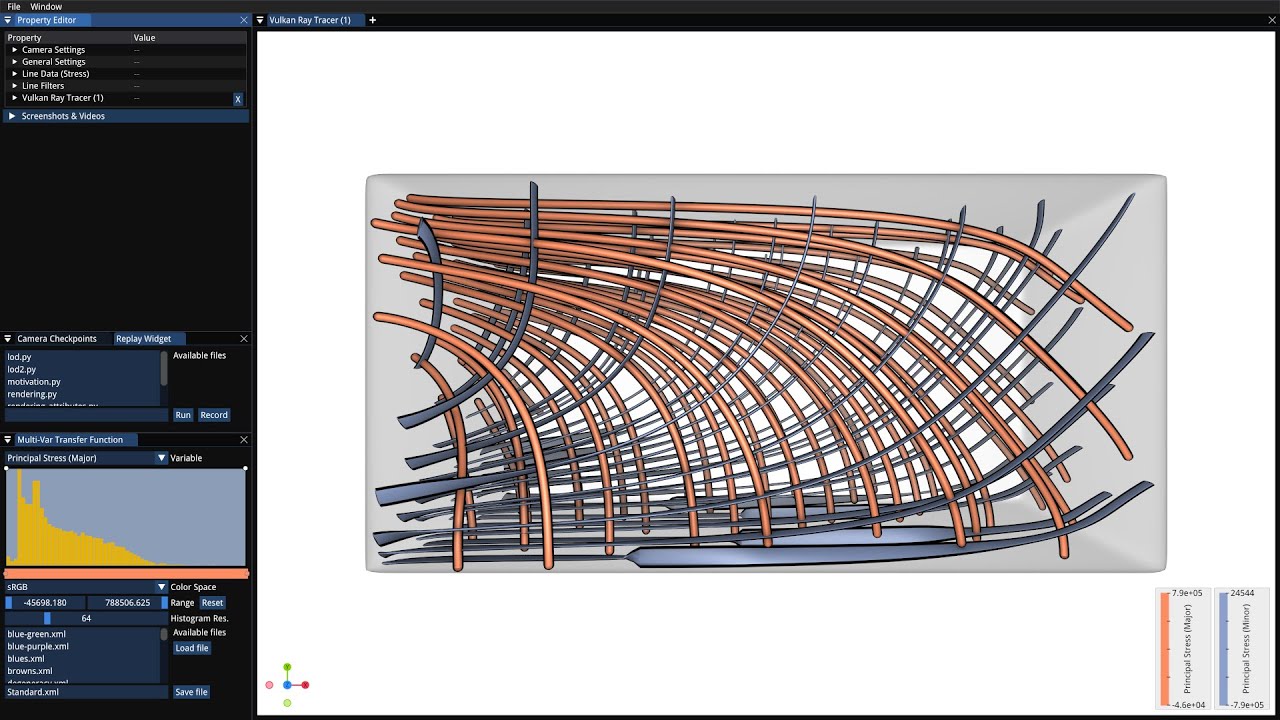Collapse Vulkan Ray Tracer view triangle
Image resolution: width=1280 pixels, height=720 pixels.
tap(260, 20)
